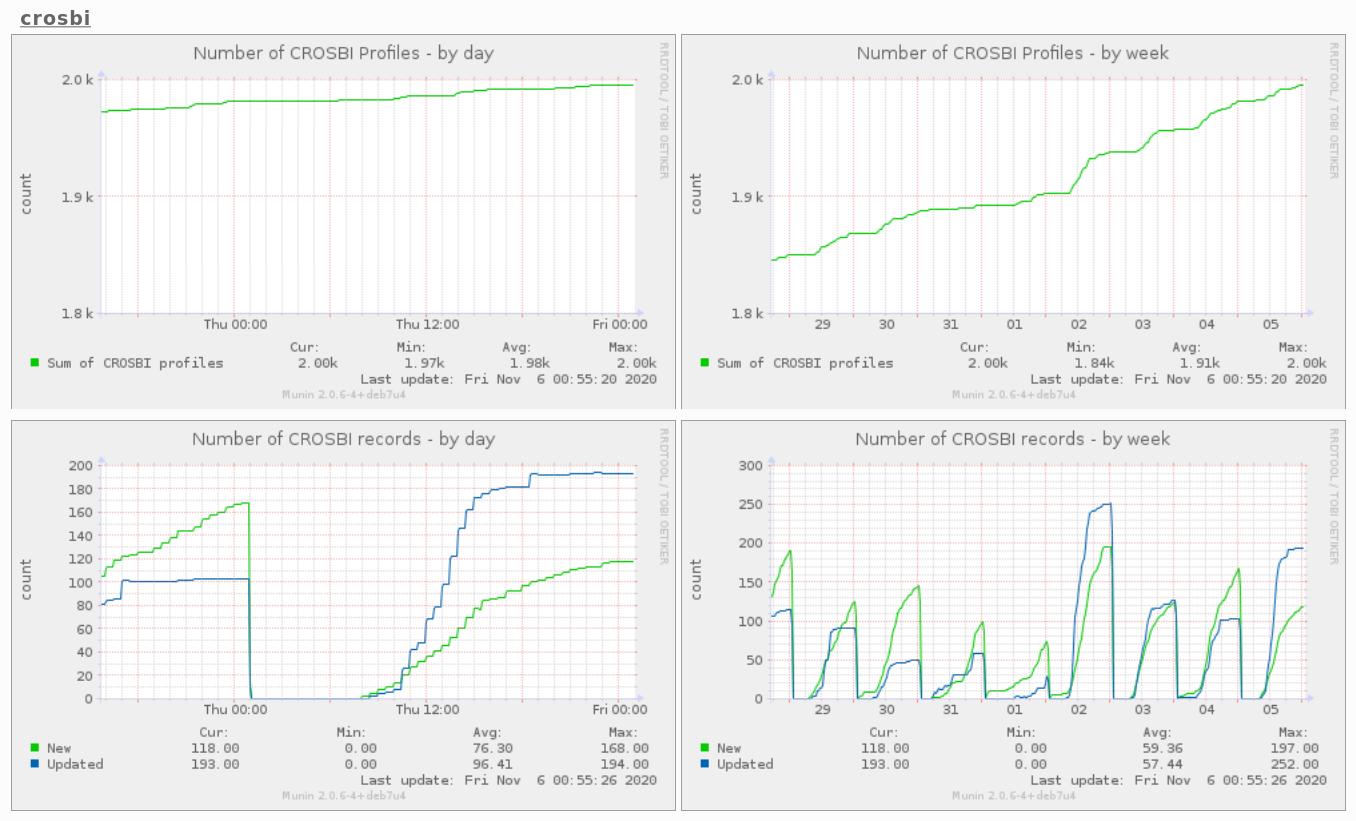Image resolution: width=1356 pixels, height=821 pixels.
Task: Click Last update timestamp in Profiles by week
Action: [x=1178, y=379]
